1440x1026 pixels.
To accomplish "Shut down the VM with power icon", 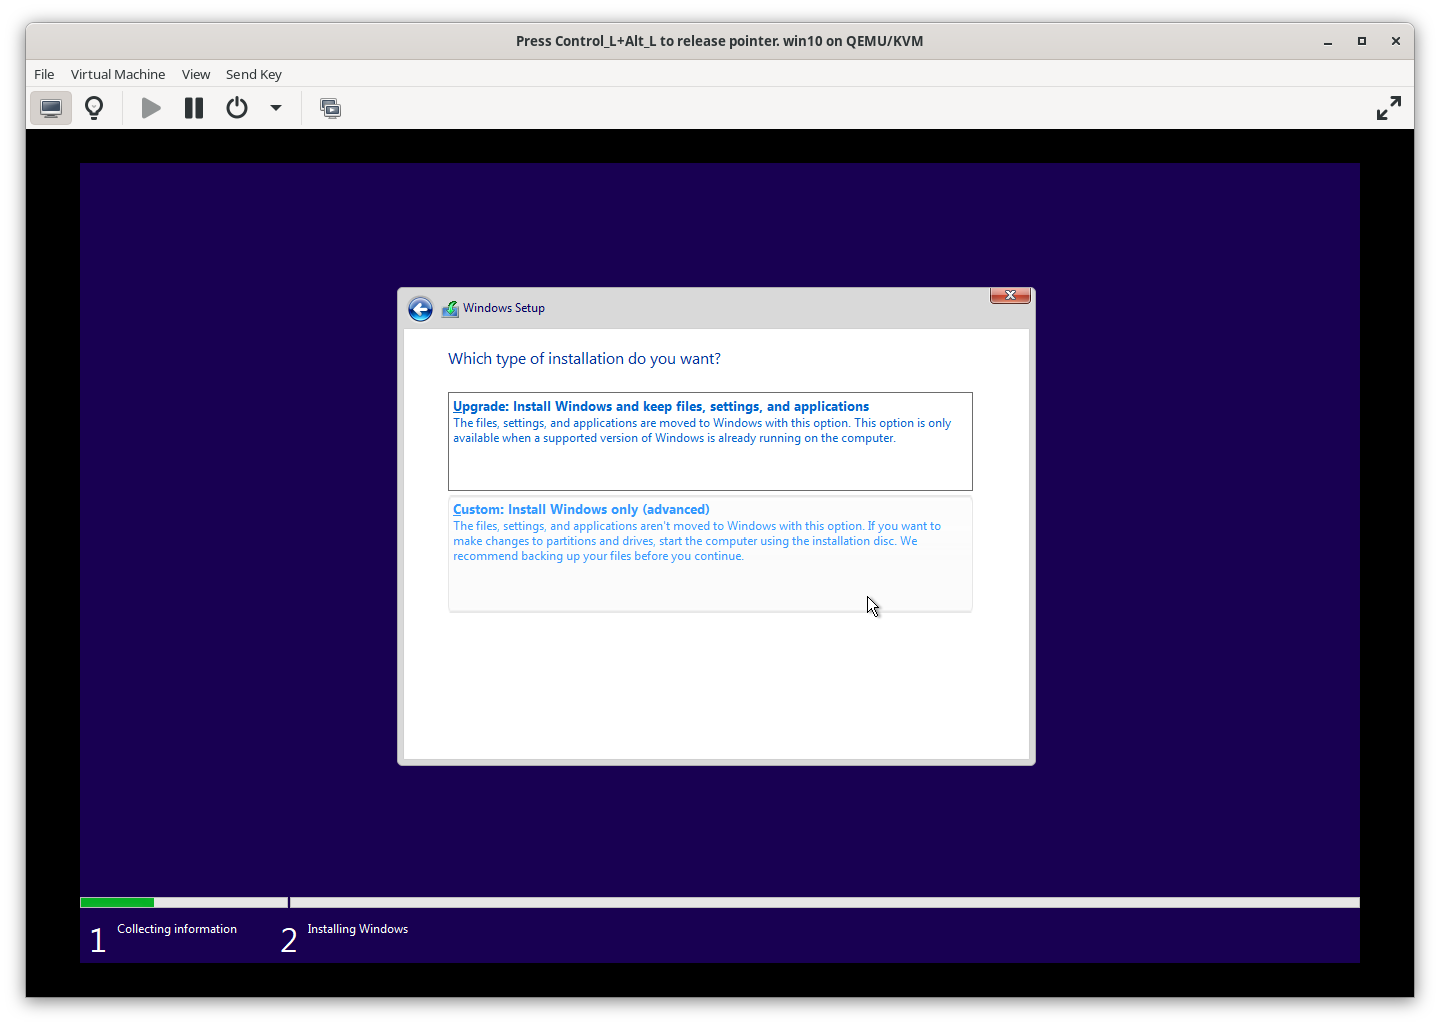I will pos(237,108).
